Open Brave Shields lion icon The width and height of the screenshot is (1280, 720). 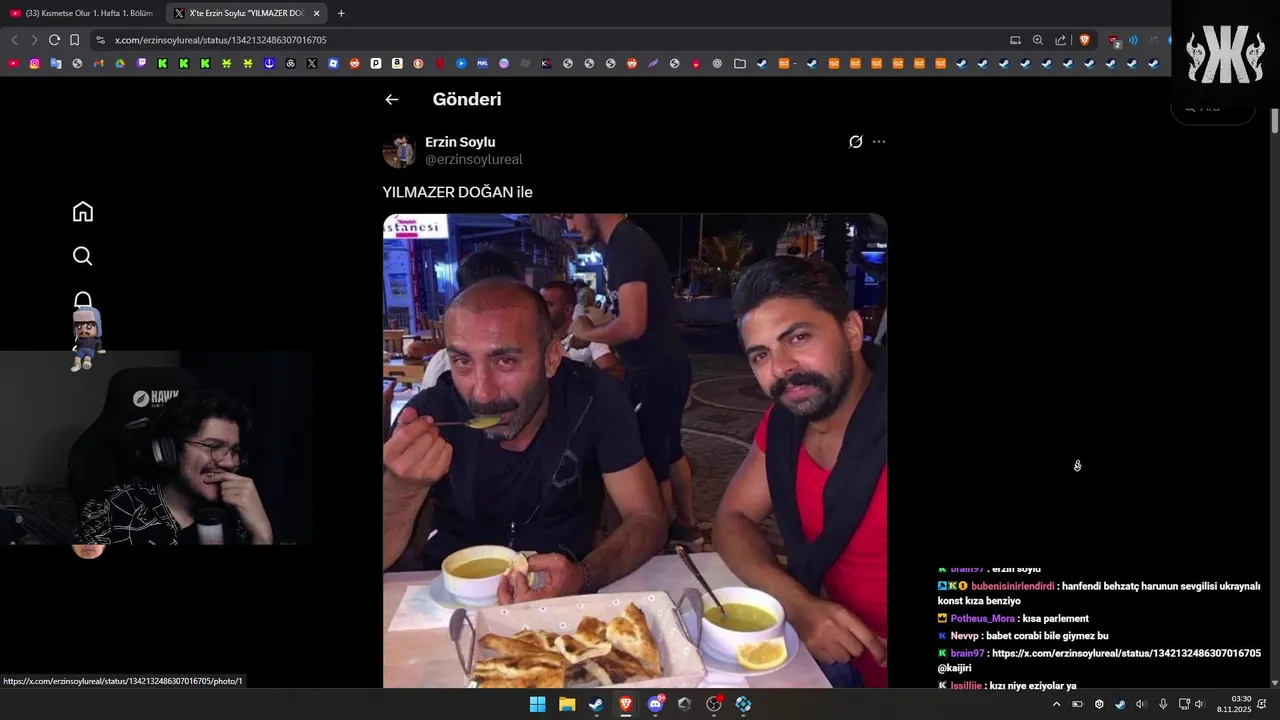point(1084,40)
